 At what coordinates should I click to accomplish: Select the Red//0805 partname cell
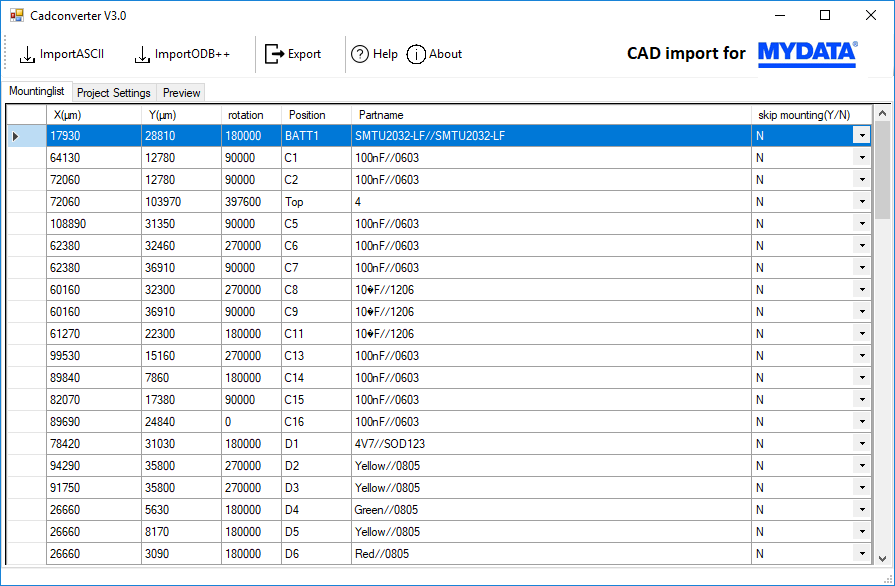pos(551,554)
